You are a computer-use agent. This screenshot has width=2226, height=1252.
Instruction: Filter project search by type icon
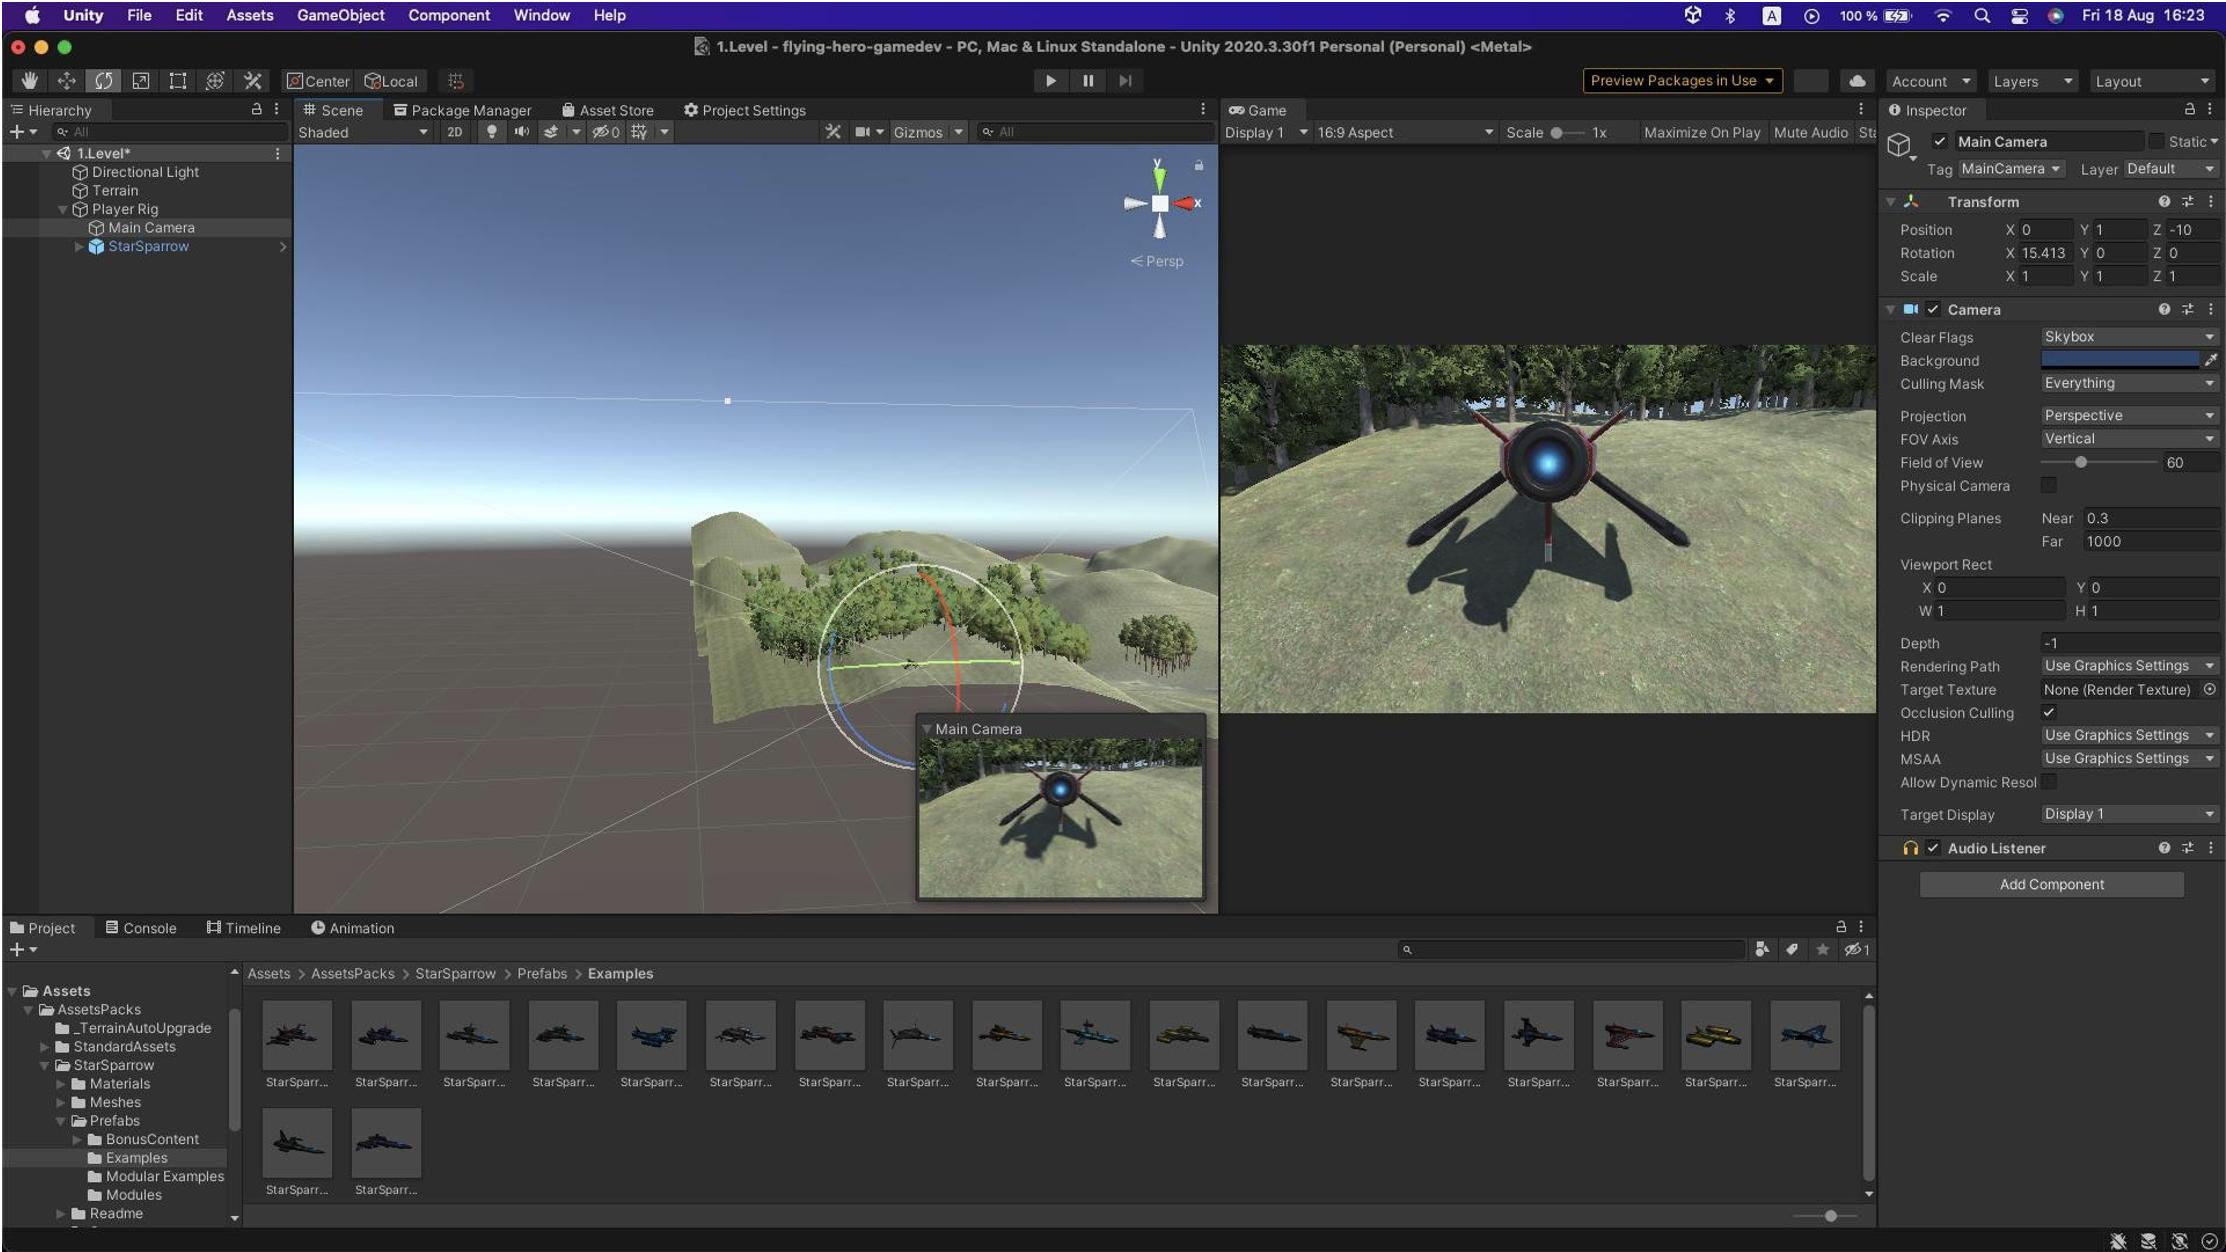point(1762,949)
